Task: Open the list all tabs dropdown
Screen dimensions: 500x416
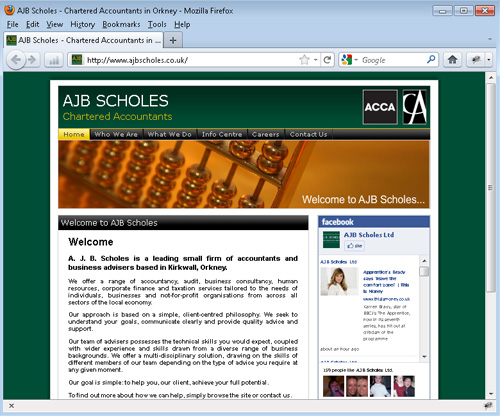Action: click(x=490, y=39)
